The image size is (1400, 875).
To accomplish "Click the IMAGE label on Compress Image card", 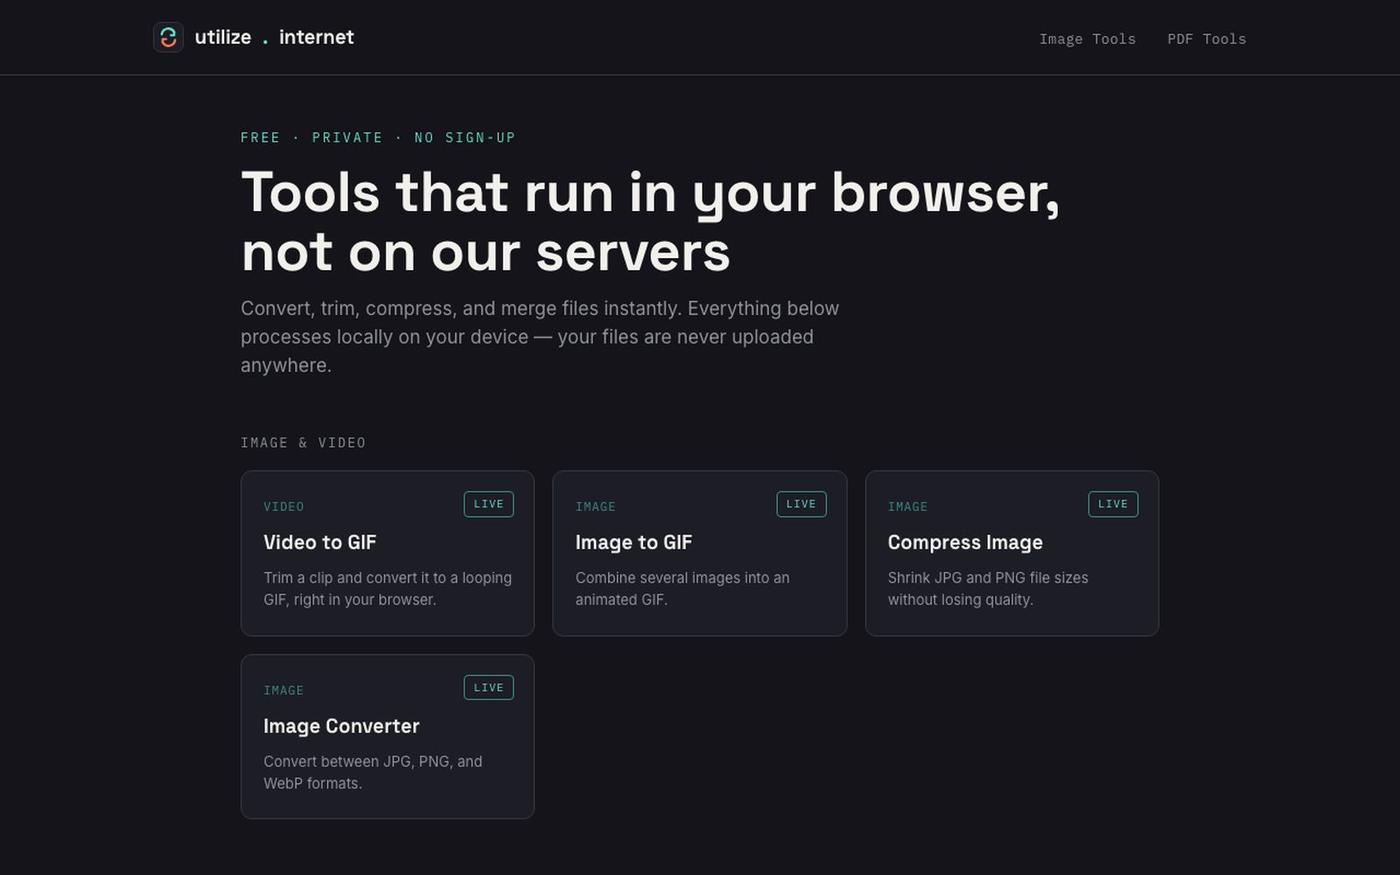I will point(908,507).
